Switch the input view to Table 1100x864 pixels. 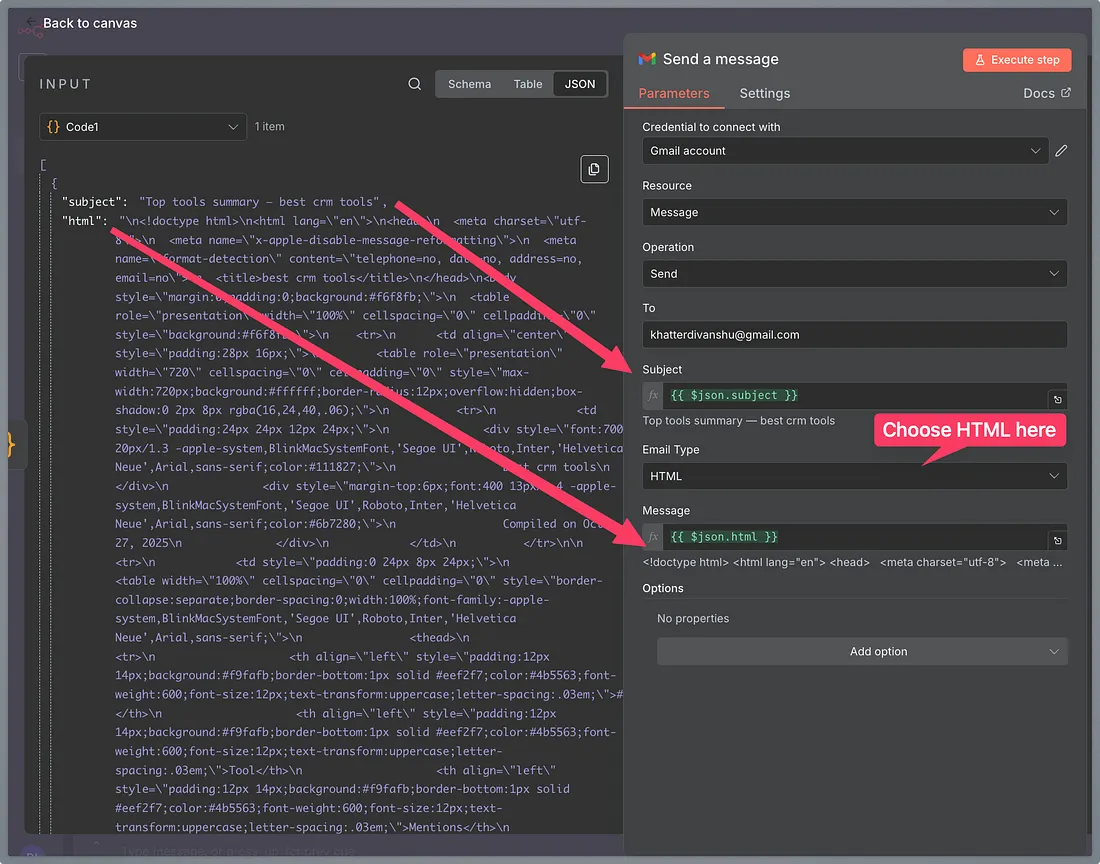point(528,84)
